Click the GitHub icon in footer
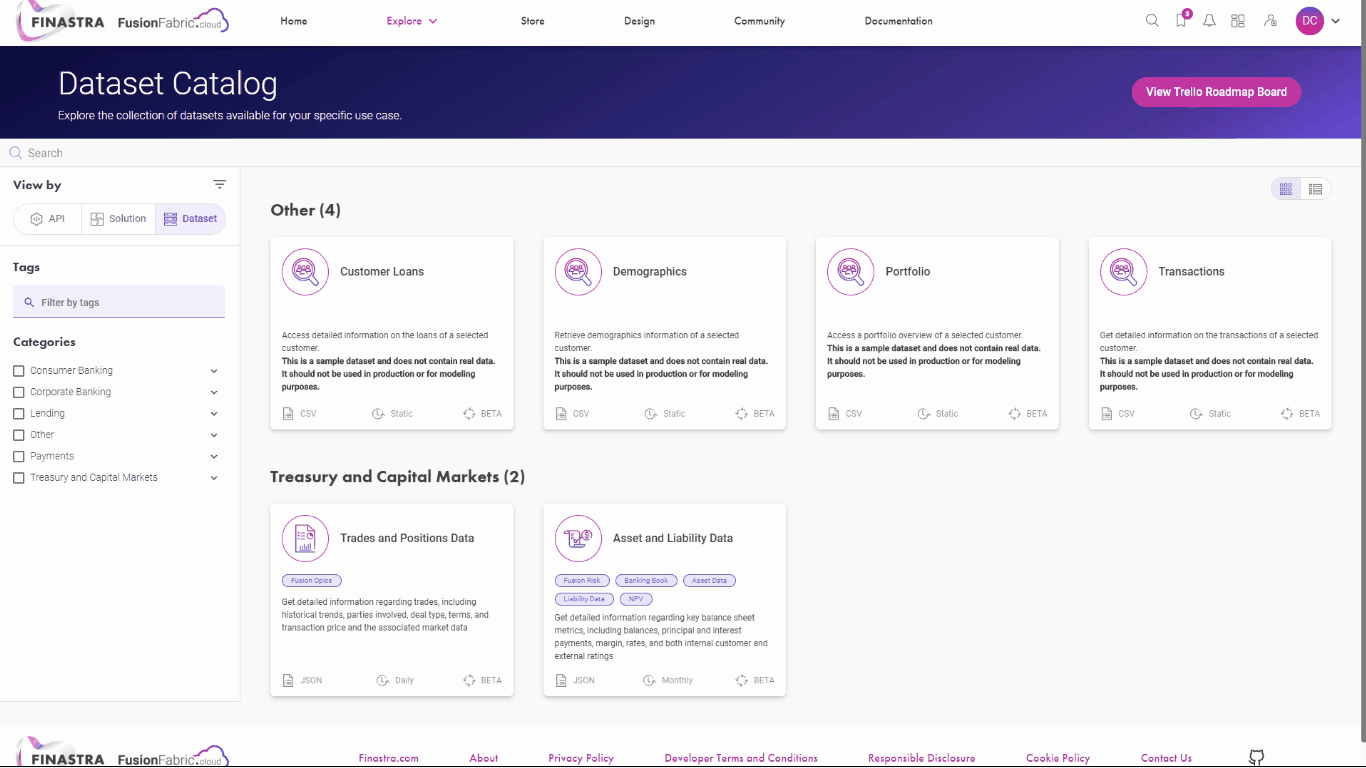Image resolution: width=1366 pixels, height=768 pixels. (x=1257, y=758)
